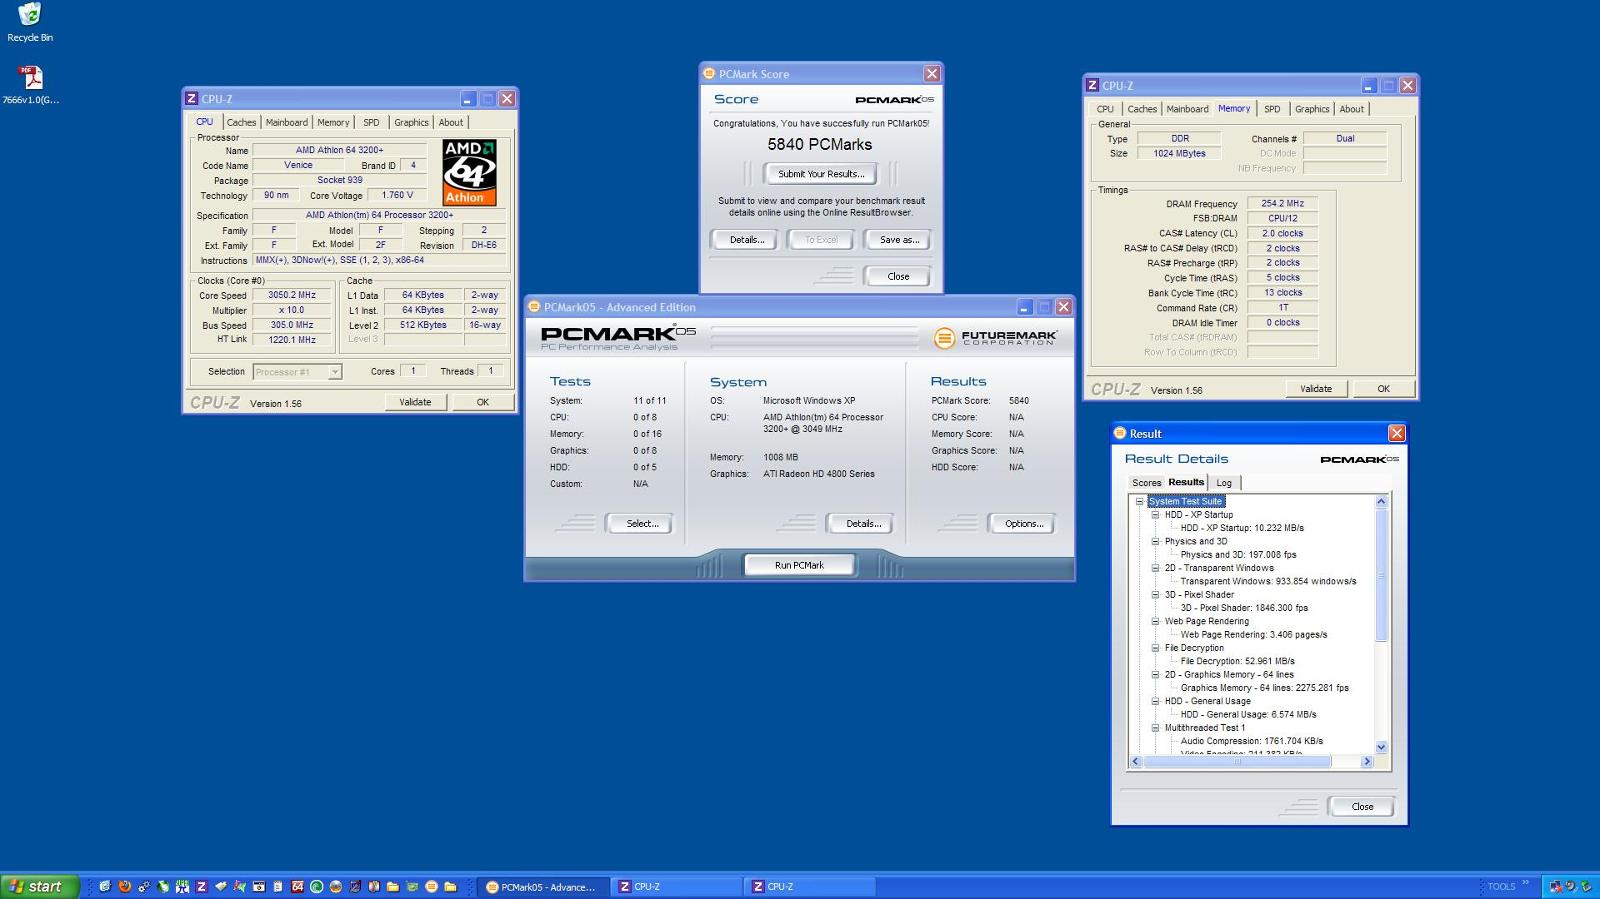1600x899 pixels.
Task: Launch CPU-Z from the quick launch Z icon
Action: 201,886
